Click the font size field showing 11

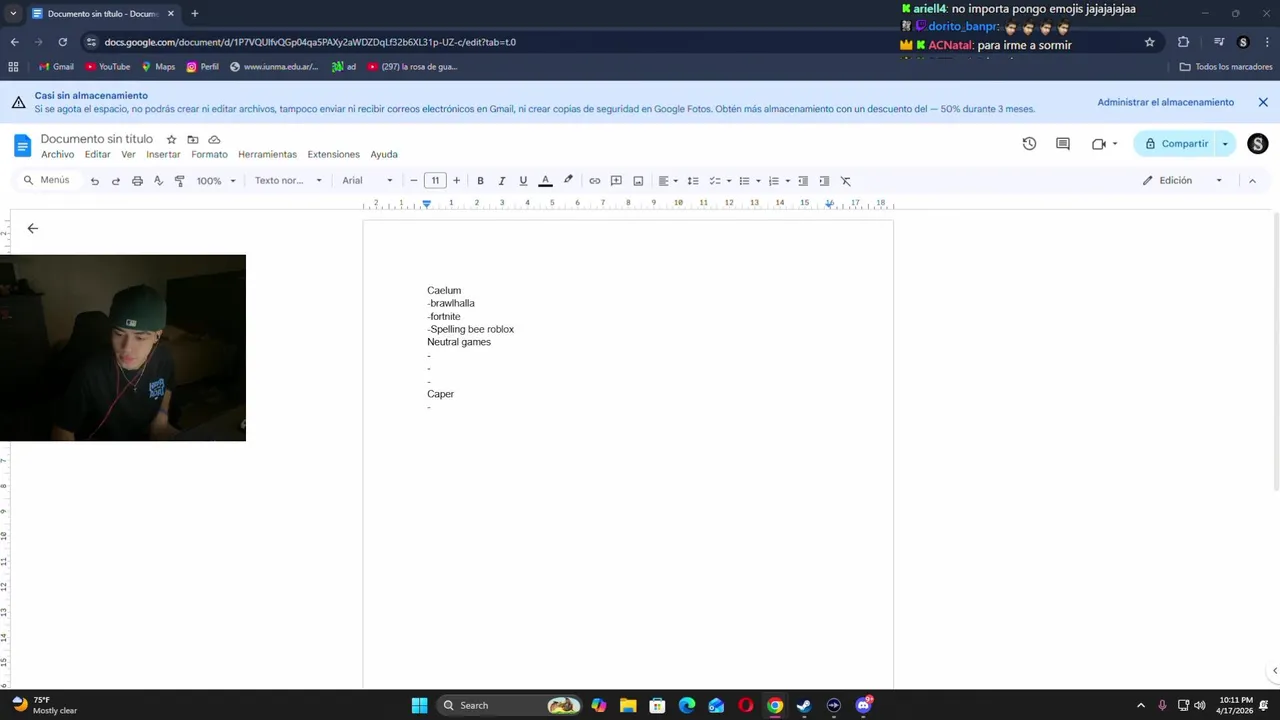(435, 181)
